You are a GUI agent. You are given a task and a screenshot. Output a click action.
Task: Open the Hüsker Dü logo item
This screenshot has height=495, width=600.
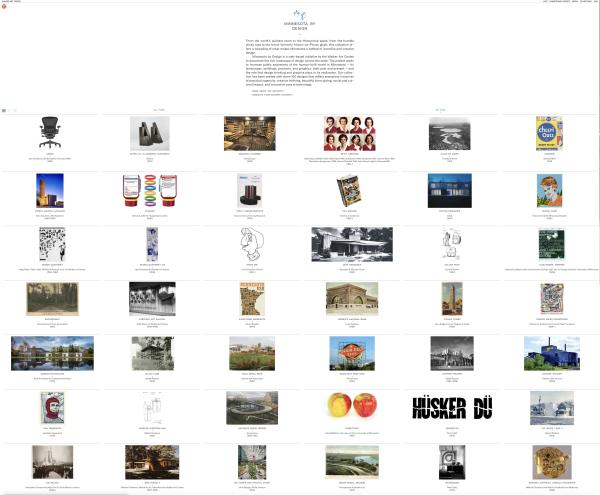[452, 408]
